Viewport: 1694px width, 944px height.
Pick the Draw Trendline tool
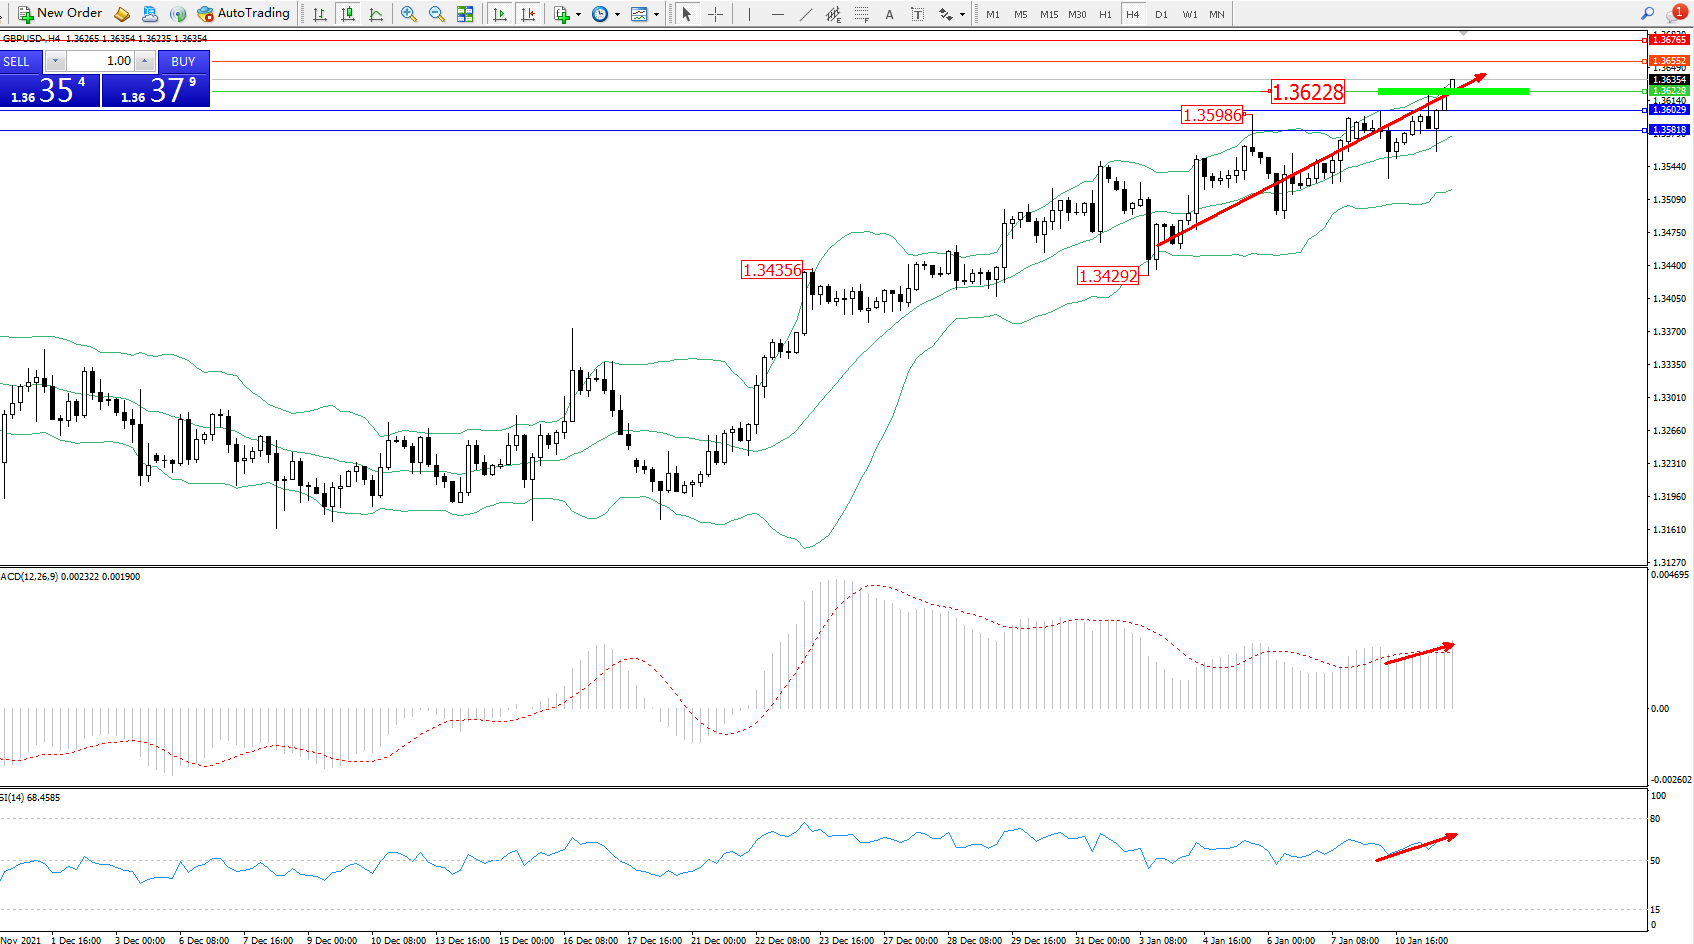806,14
